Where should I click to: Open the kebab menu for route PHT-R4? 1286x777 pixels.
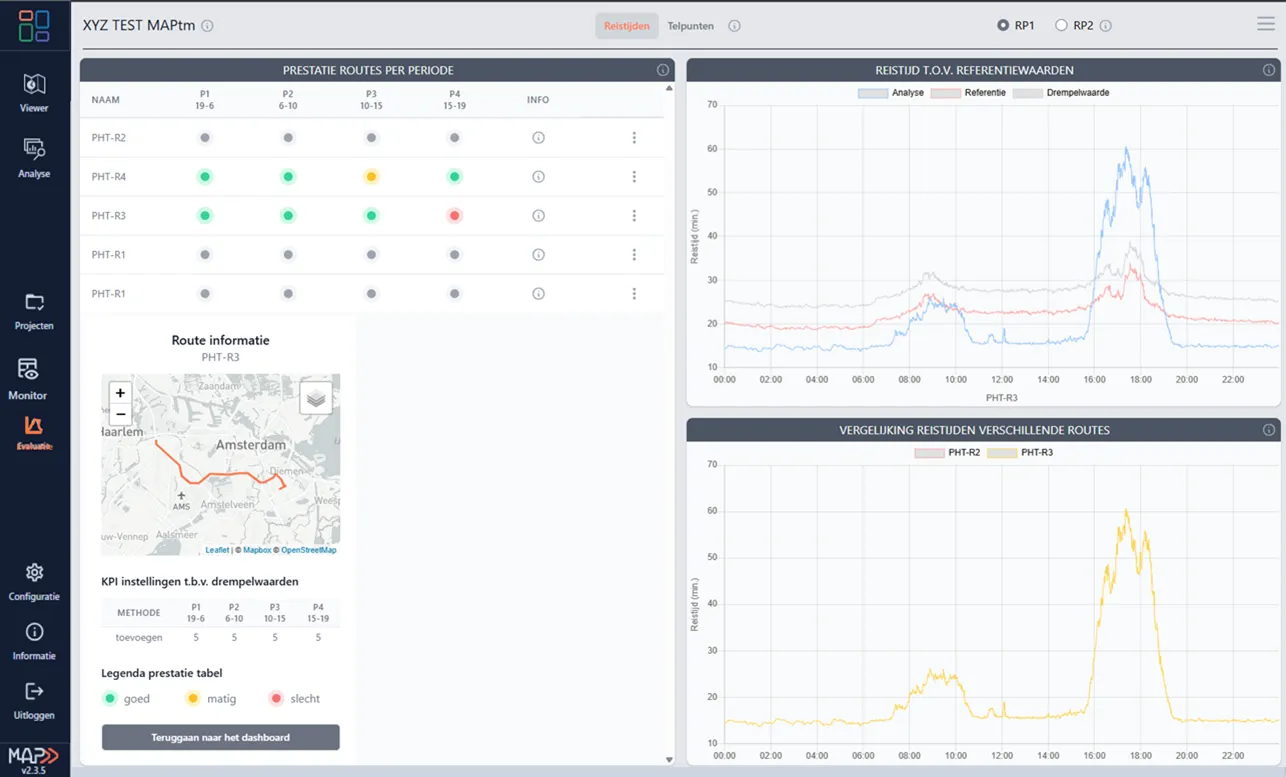point(634,176)
